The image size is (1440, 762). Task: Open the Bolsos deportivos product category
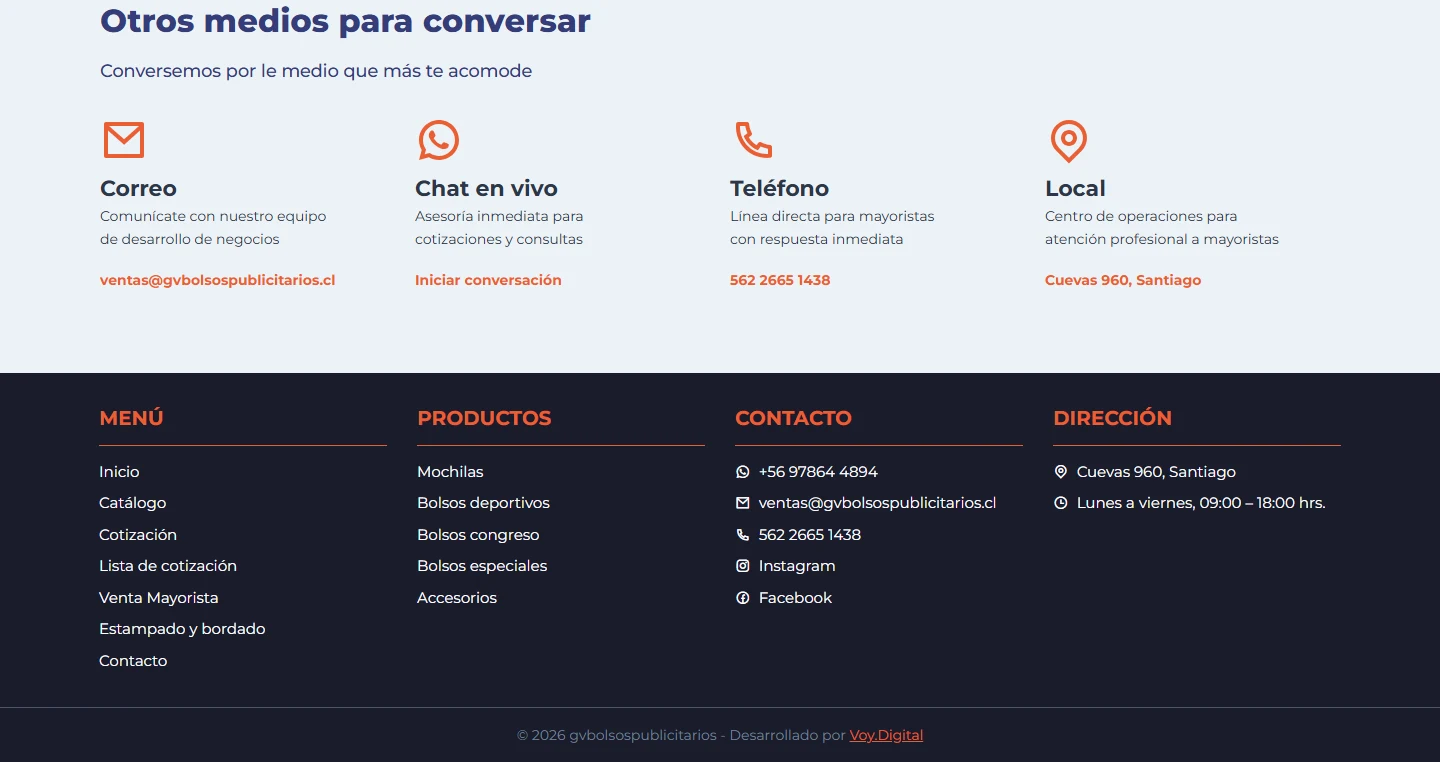pos(483,503)
